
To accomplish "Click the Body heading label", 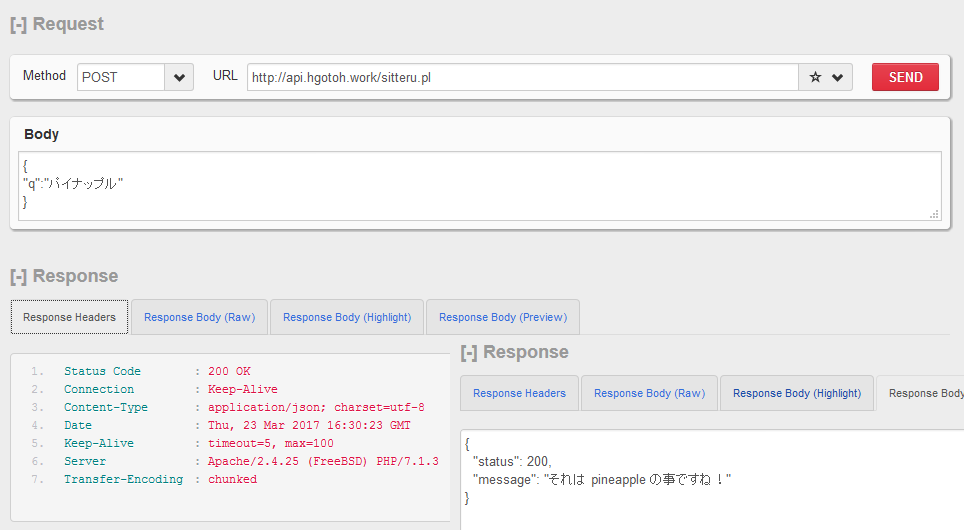I will point(41,134).
